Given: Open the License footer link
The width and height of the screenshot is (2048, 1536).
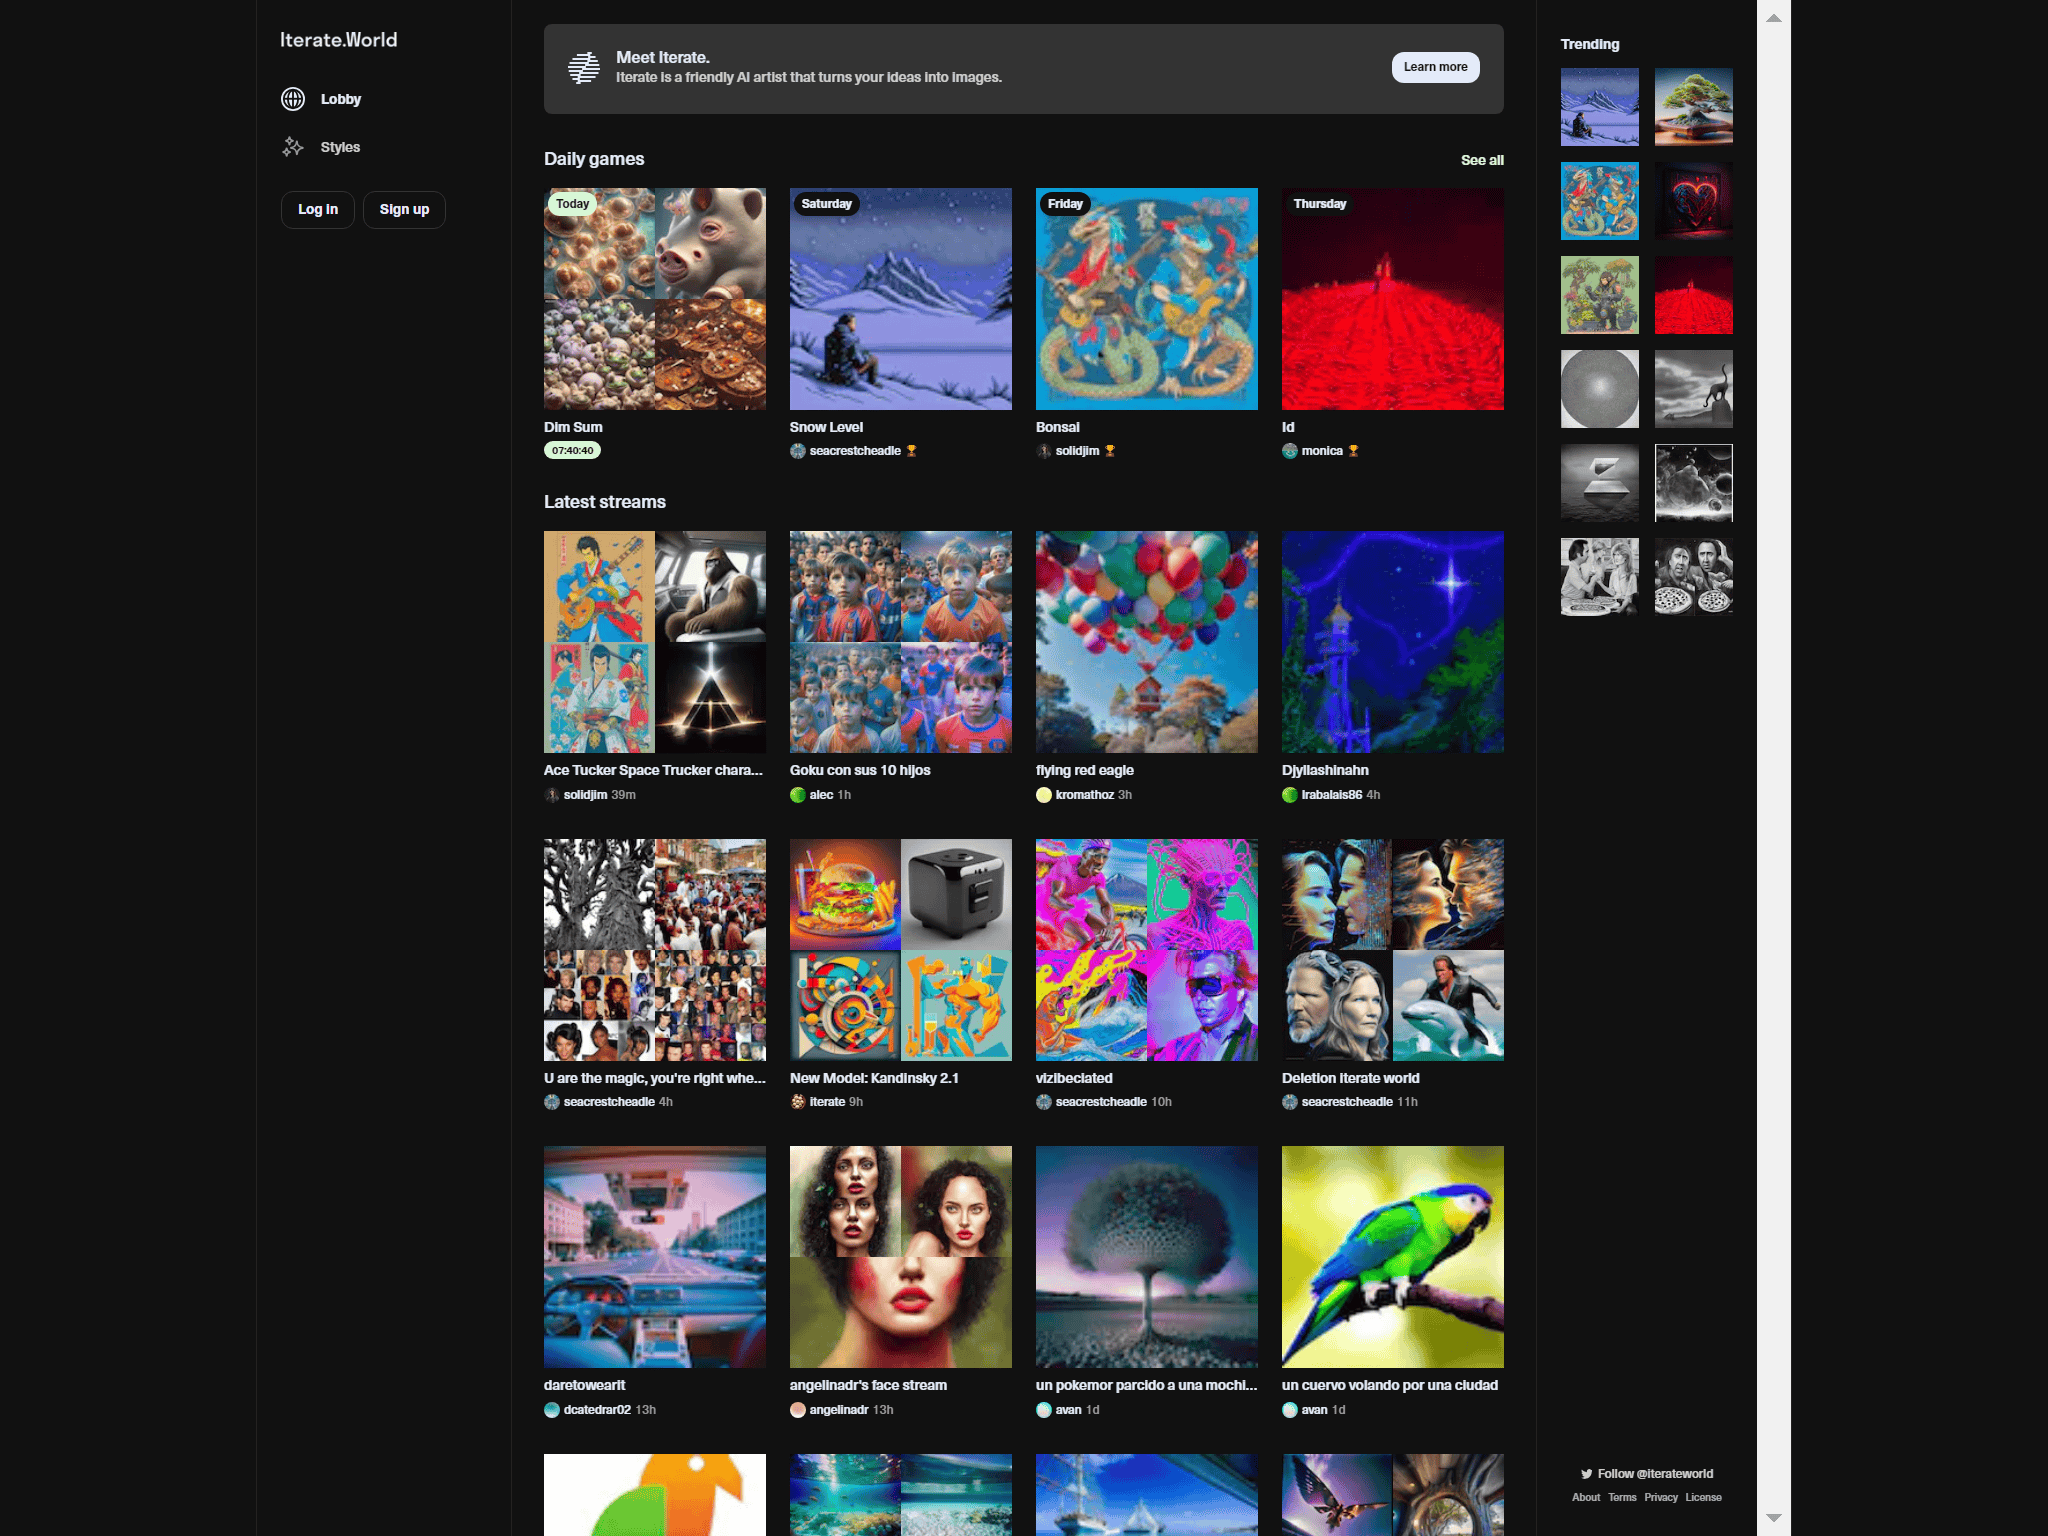Looking at the screenshot, I should click(x=1703, y=1498).
